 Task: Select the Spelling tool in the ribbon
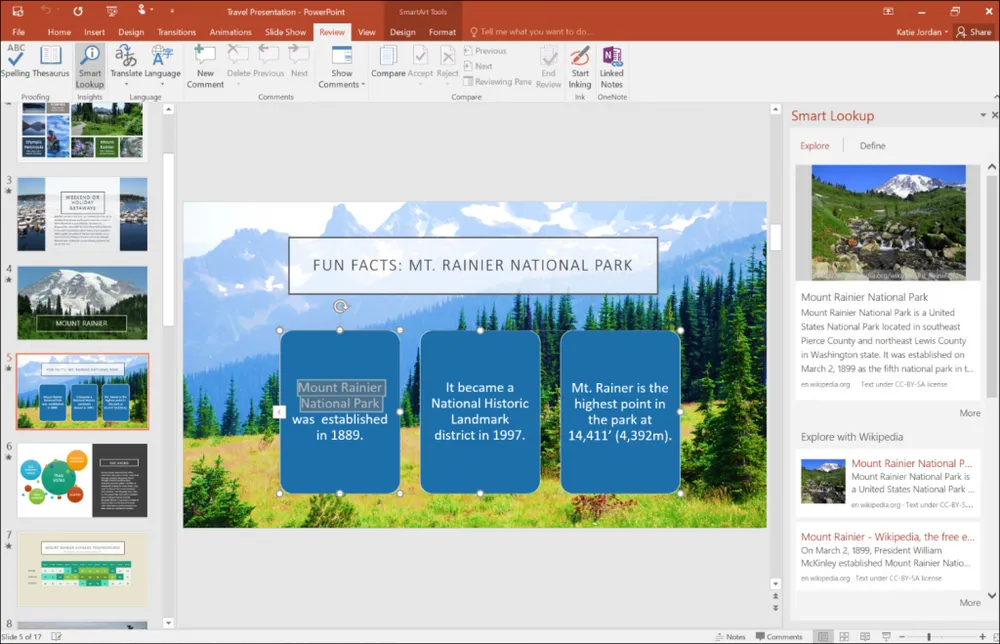[14, 63]
